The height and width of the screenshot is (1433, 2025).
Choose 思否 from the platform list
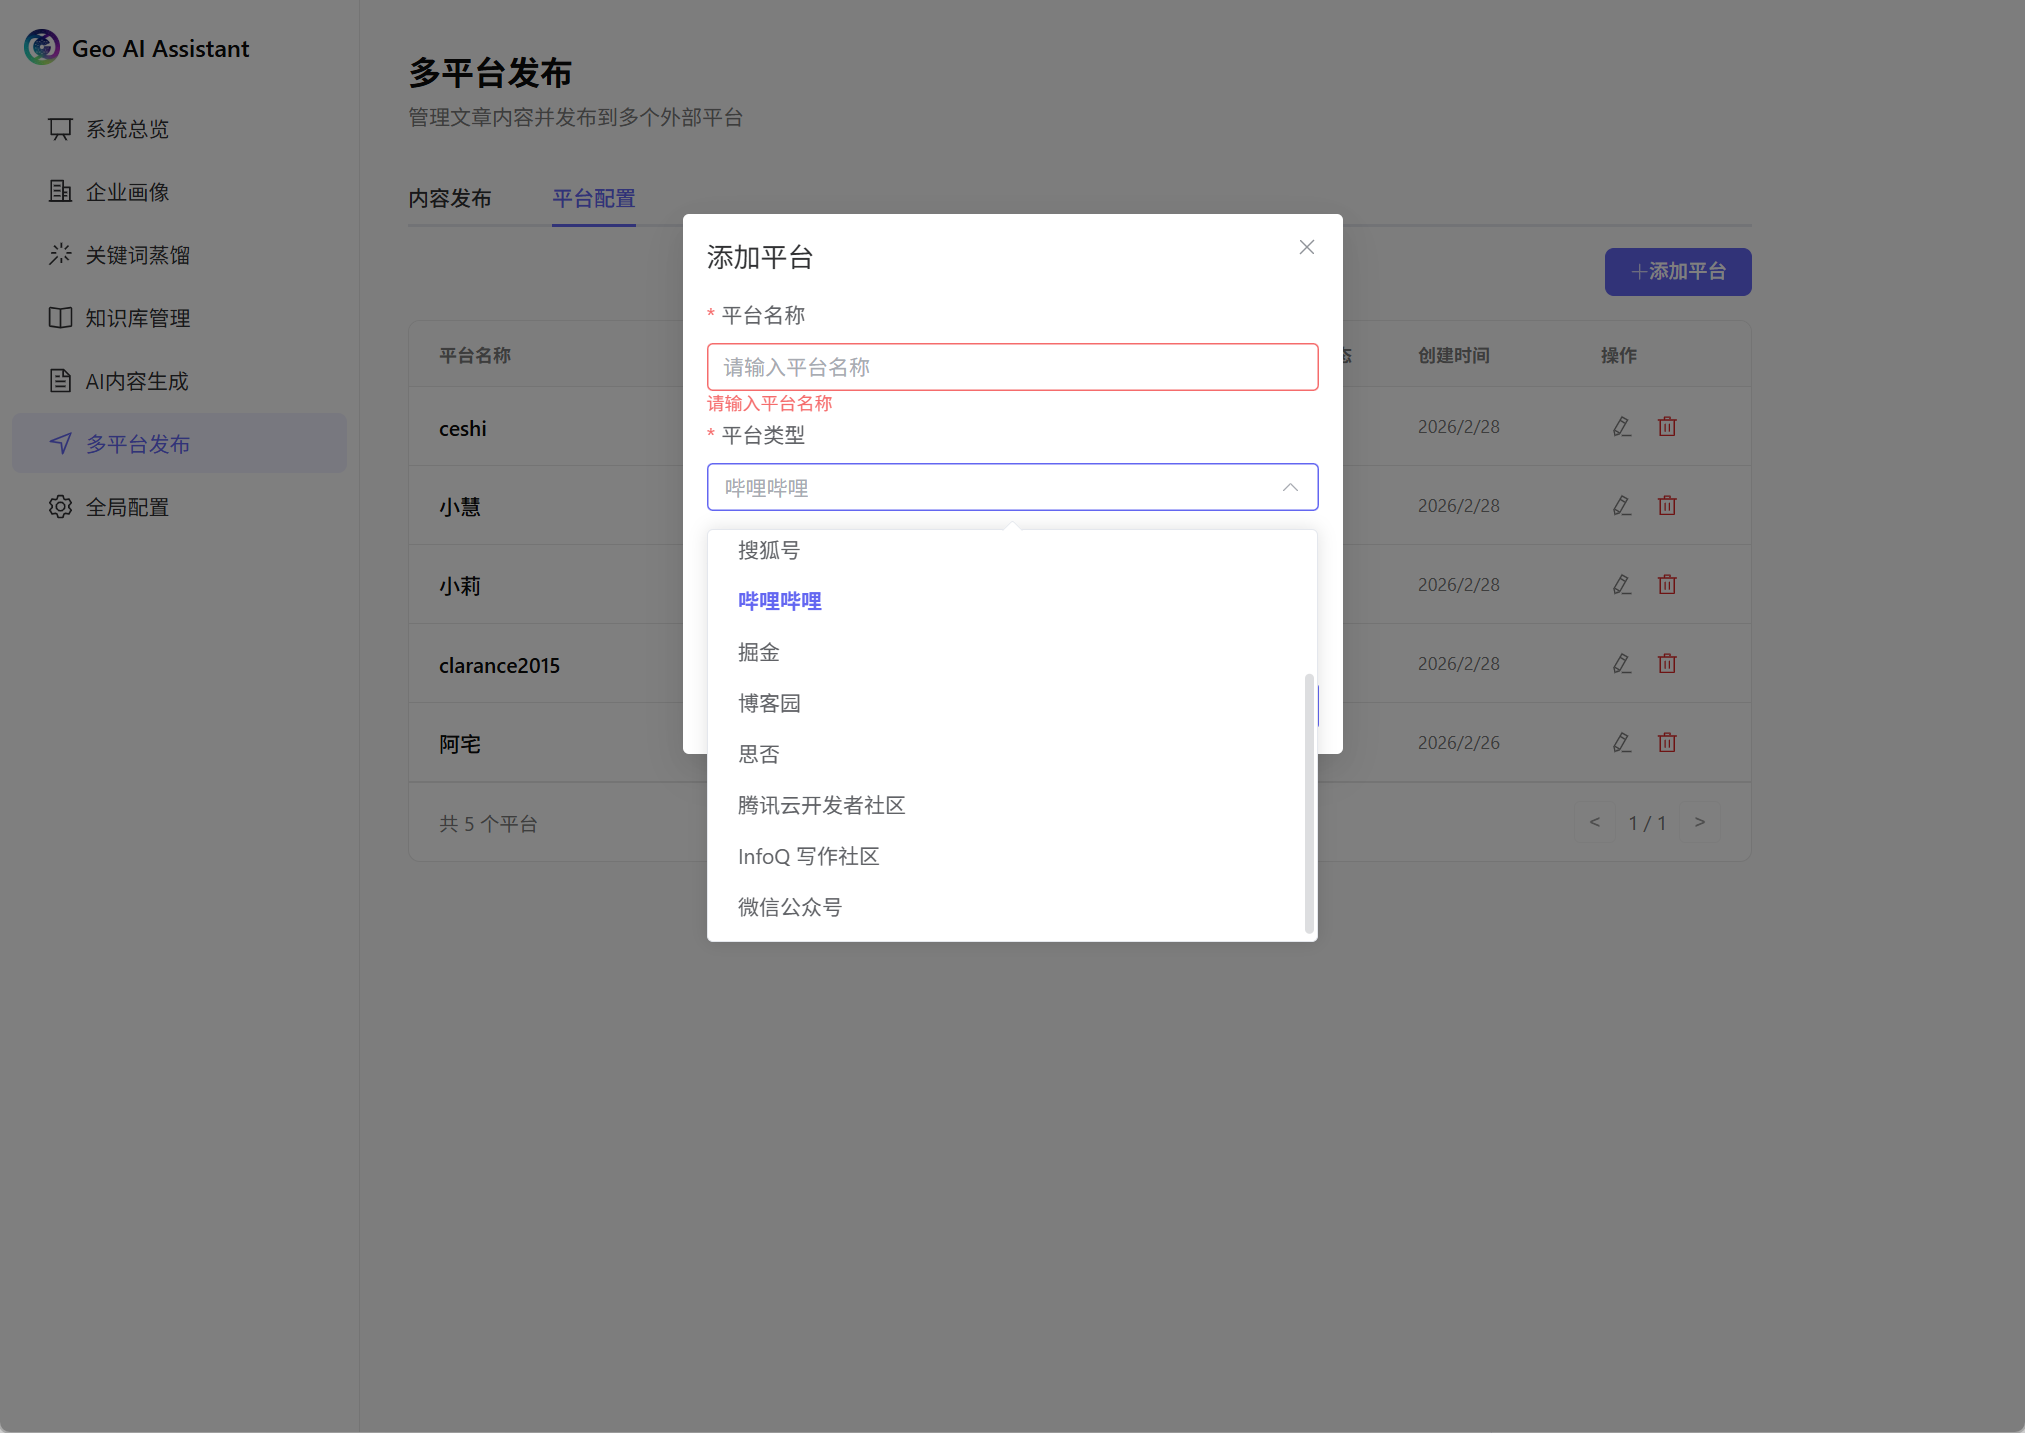(1005, 754)
